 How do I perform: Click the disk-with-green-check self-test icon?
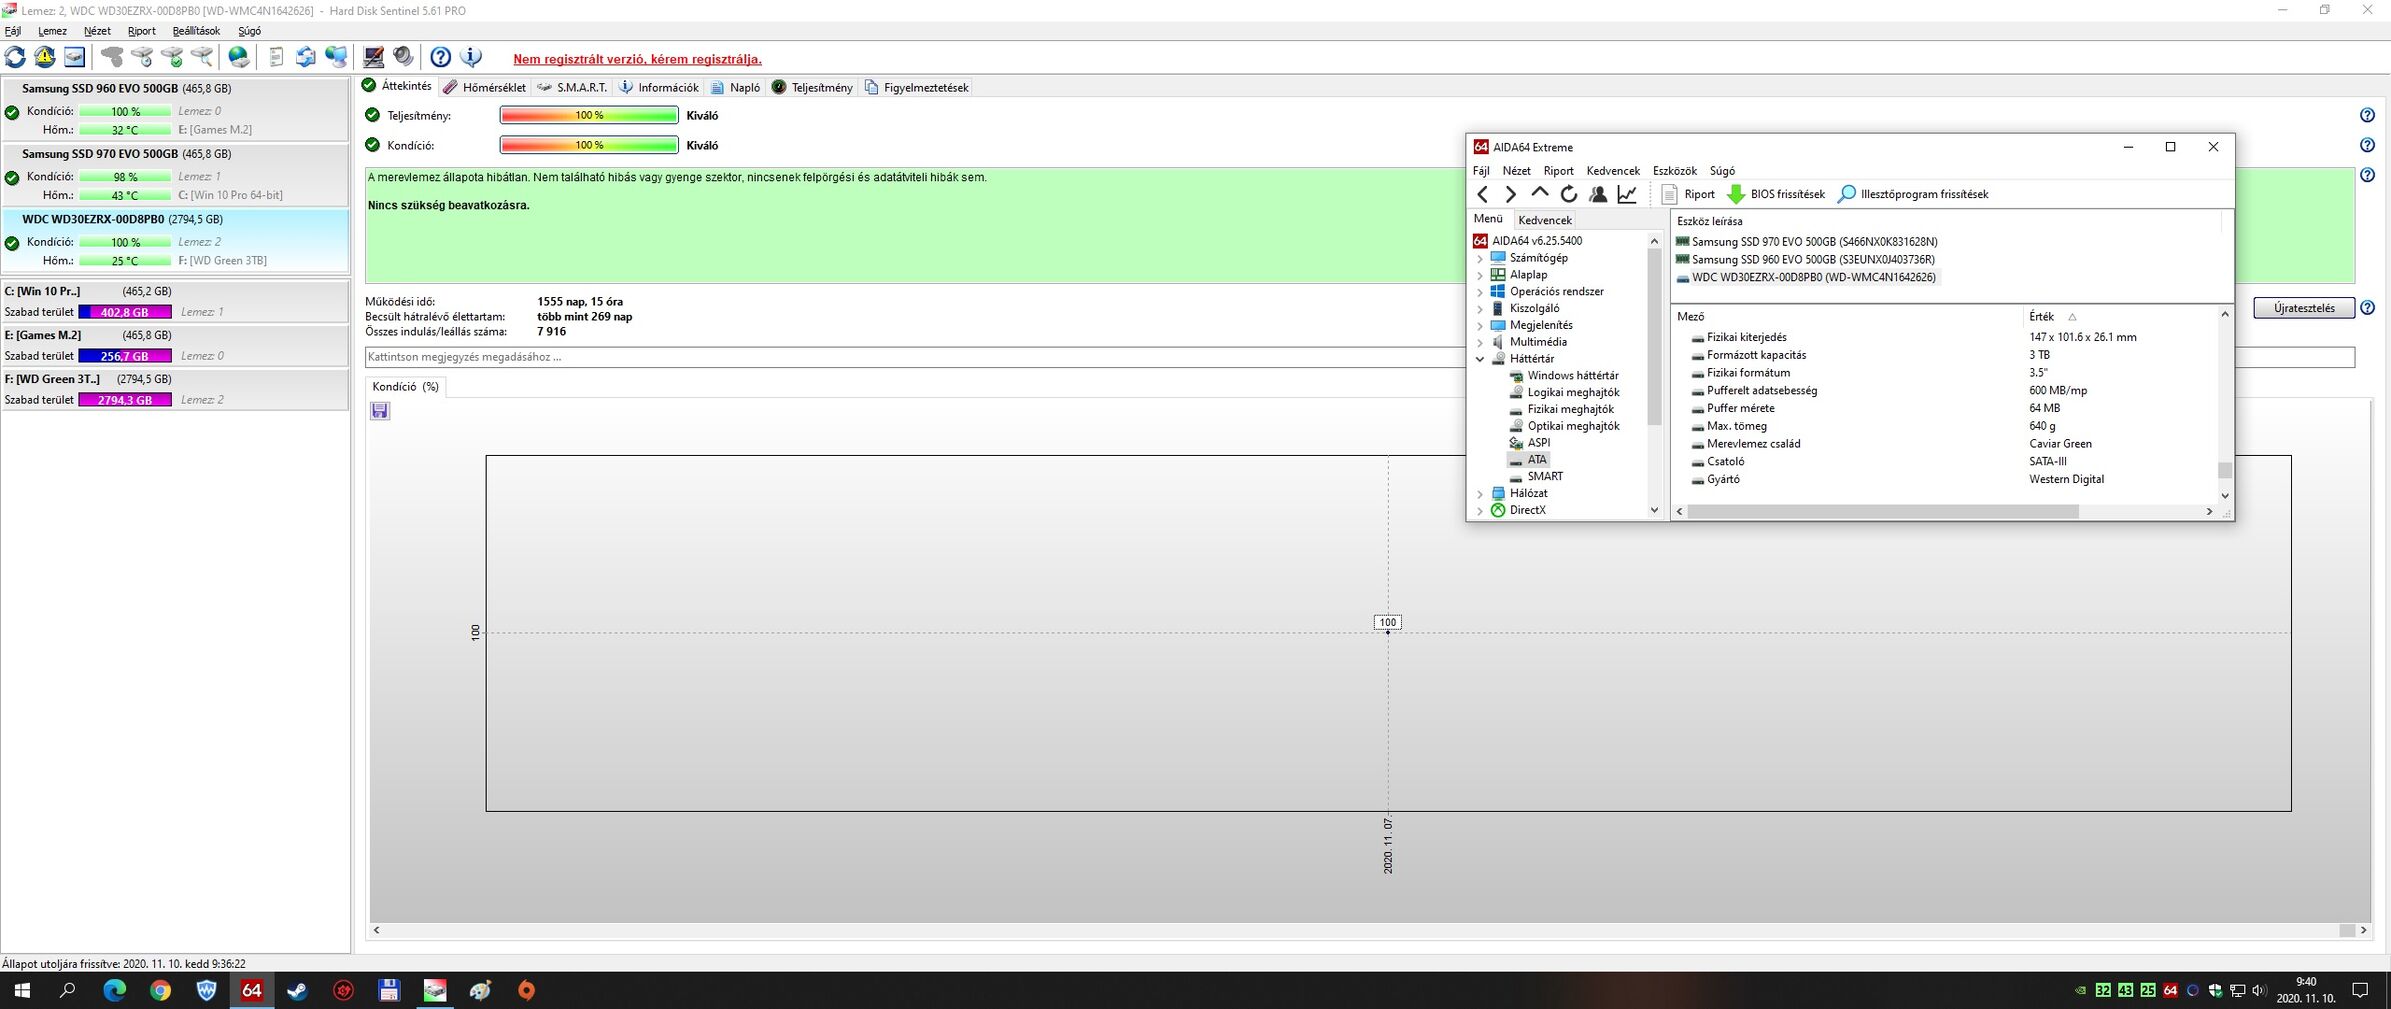click(172, 57)
